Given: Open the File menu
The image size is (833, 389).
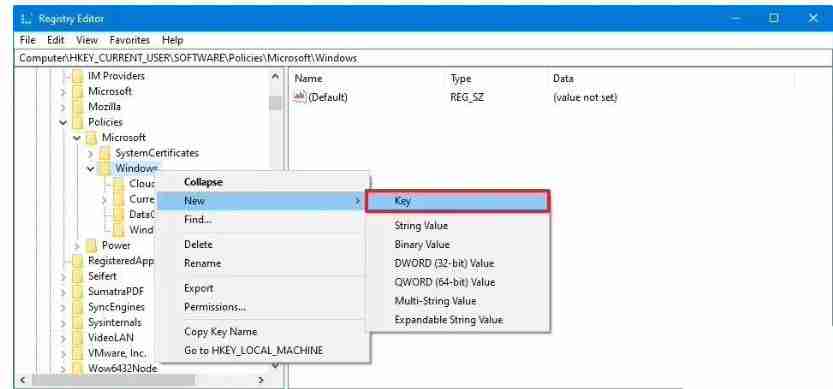Looking at the screenshot, I should point(27,40).
